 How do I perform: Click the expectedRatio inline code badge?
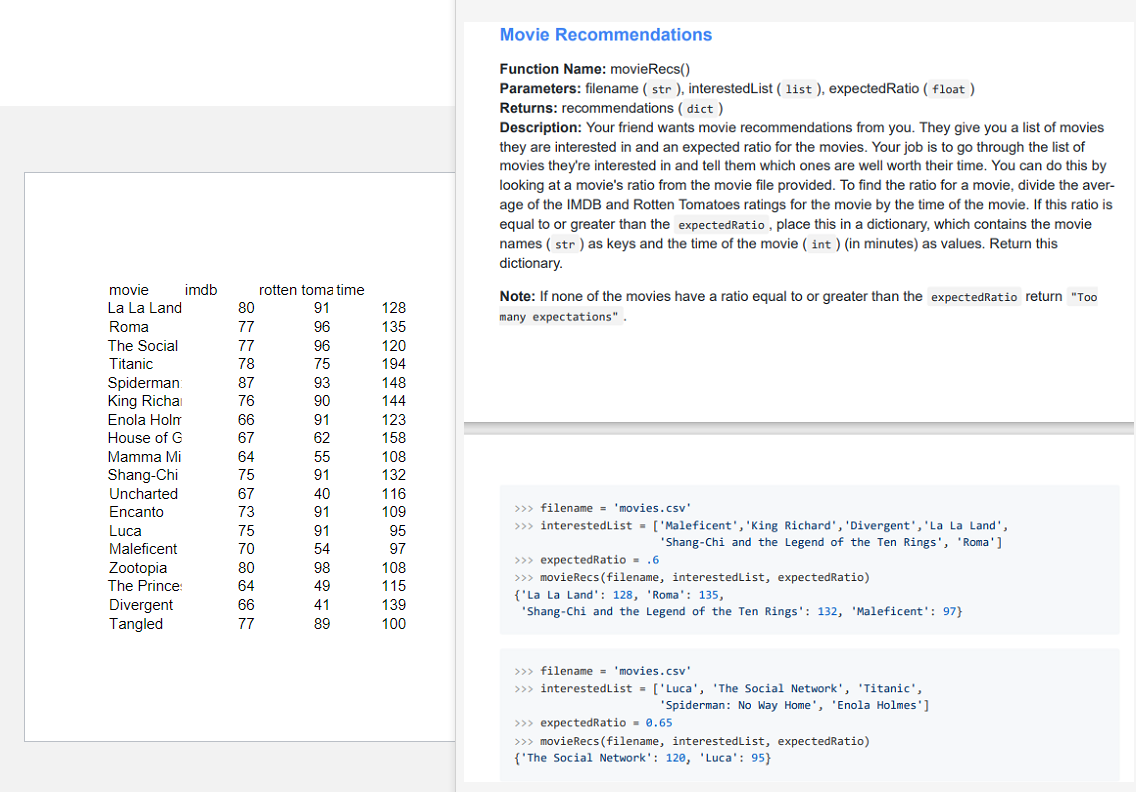pyautogui.click(x=720, y=224)
